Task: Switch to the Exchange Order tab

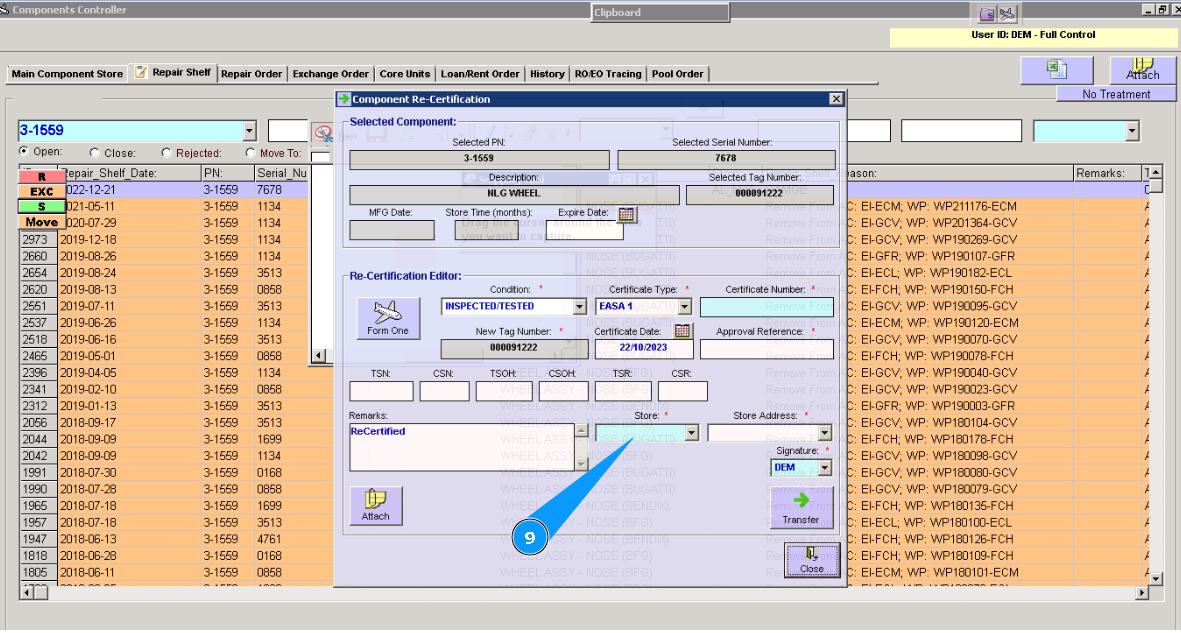Action: [x=331, y=74]
